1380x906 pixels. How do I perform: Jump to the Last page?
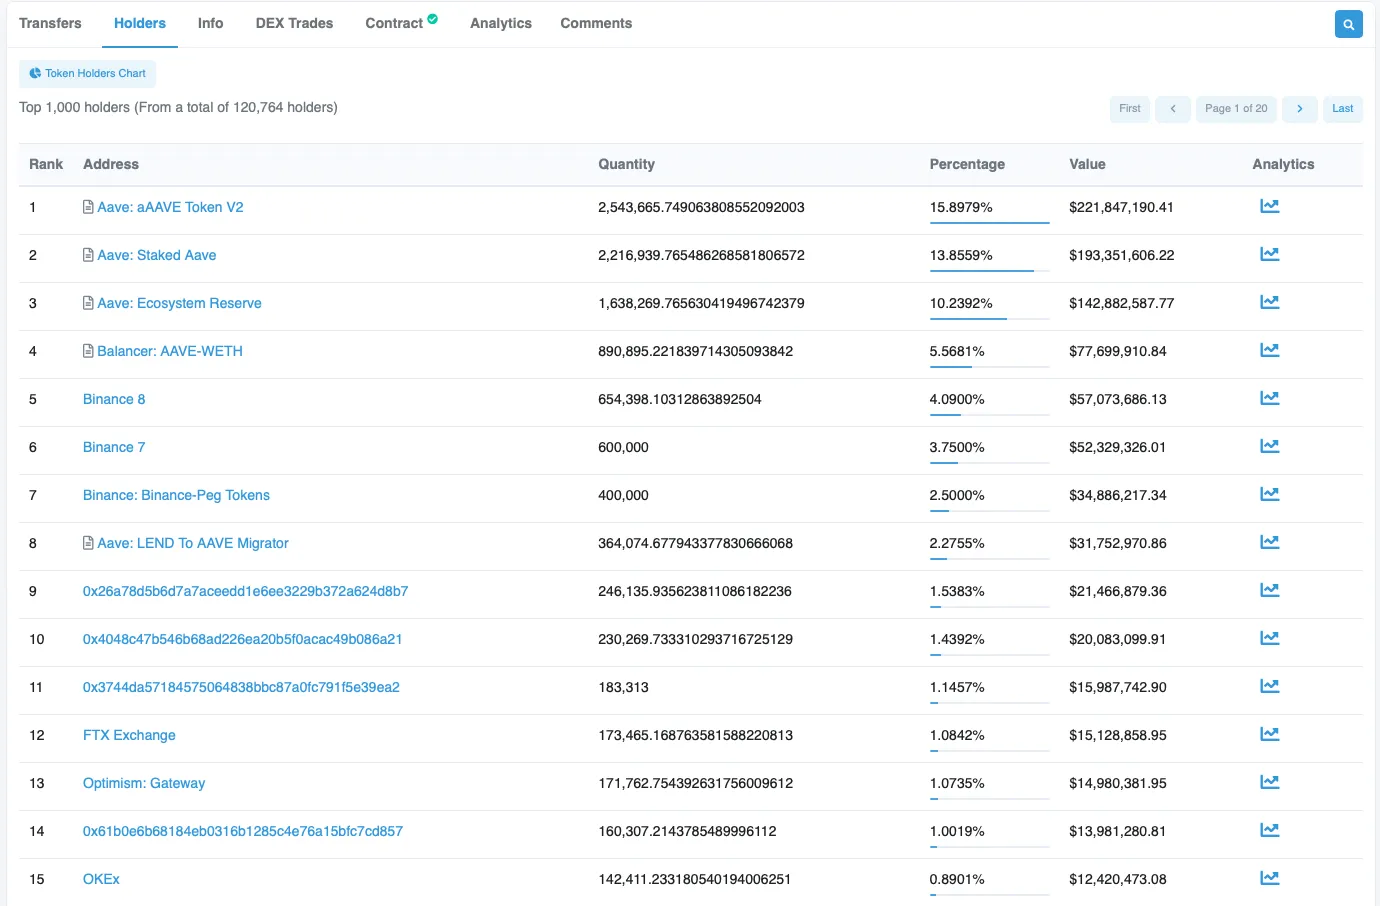pyautogui.click(x=1342, y=109)
